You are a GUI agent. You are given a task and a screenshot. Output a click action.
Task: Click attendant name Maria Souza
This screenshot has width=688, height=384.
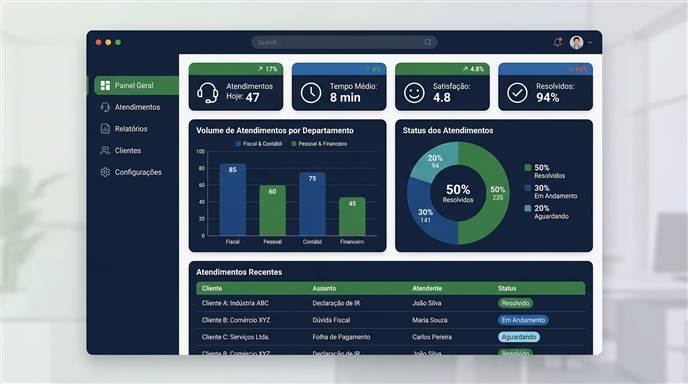coord(430,320)
